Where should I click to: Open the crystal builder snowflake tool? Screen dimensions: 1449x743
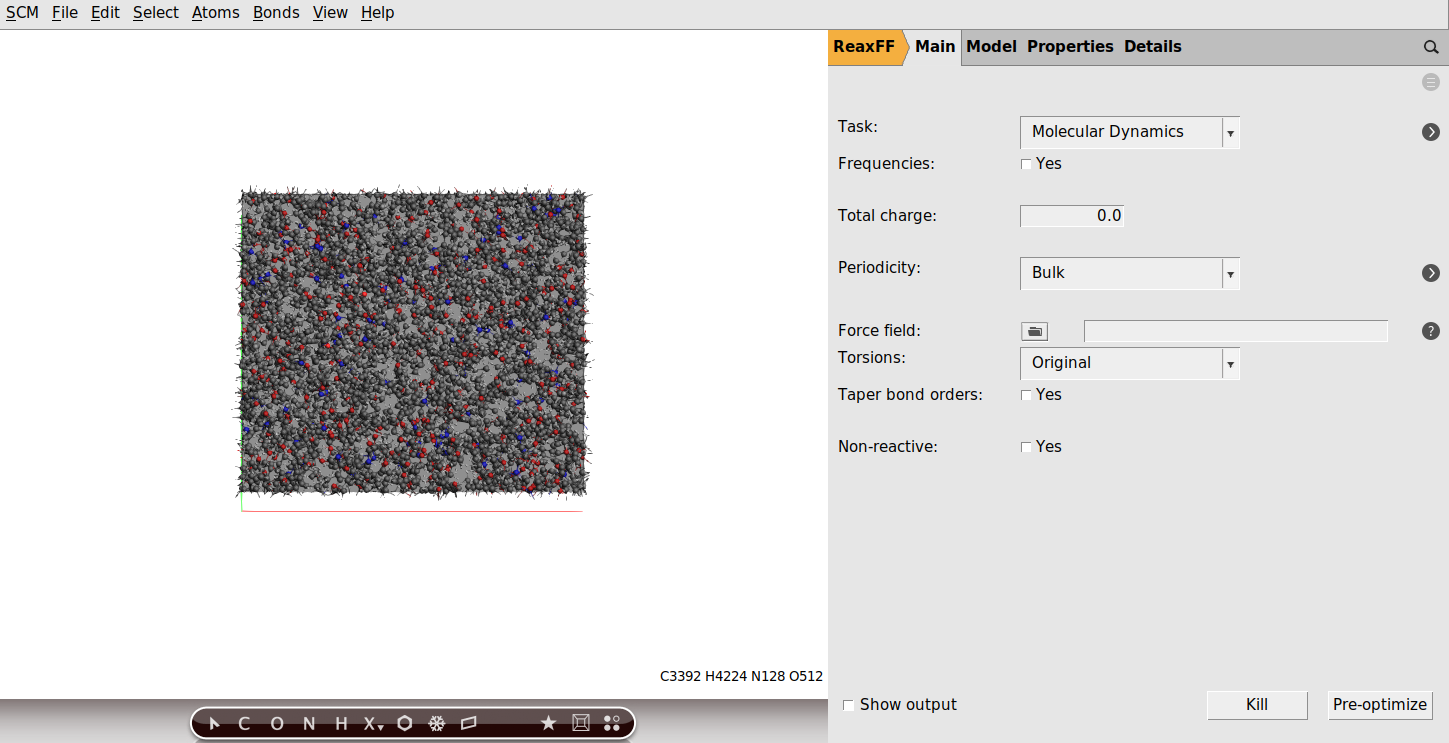pos(437,723)
